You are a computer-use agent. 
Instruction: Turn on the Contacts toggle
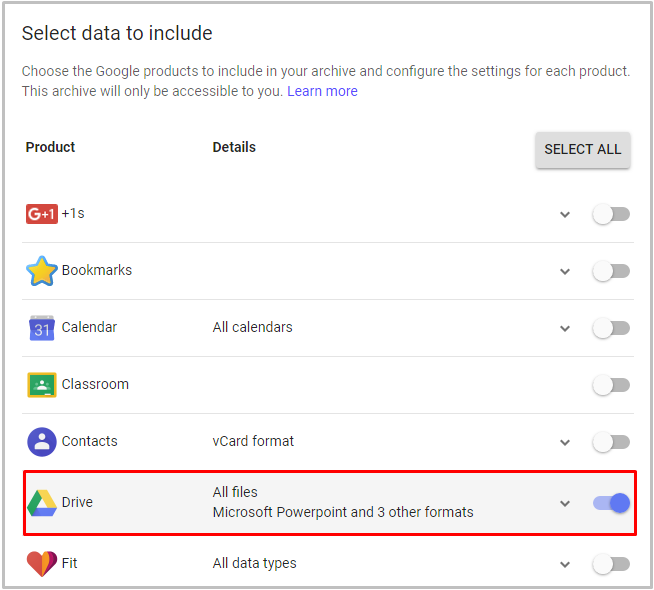[611, 442]
